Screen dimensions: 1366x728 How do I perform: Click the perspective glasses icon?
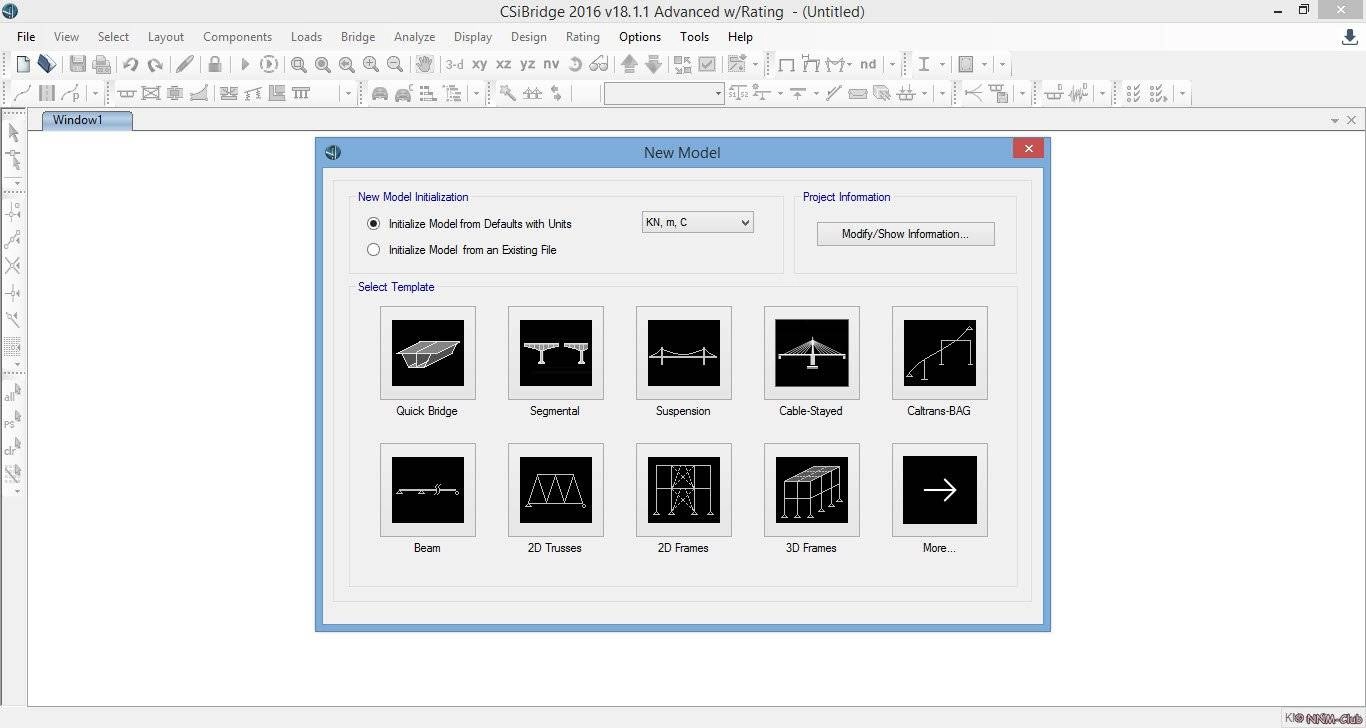pyautogui.click(x=599, y=64)
